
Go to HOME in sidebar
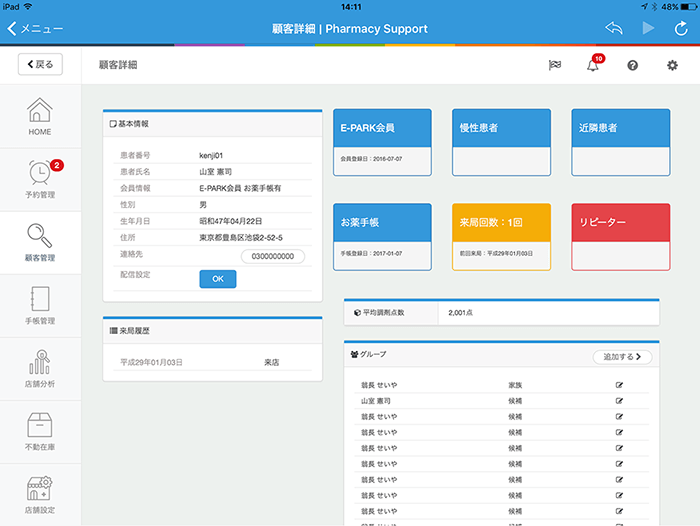click(40, 117)
